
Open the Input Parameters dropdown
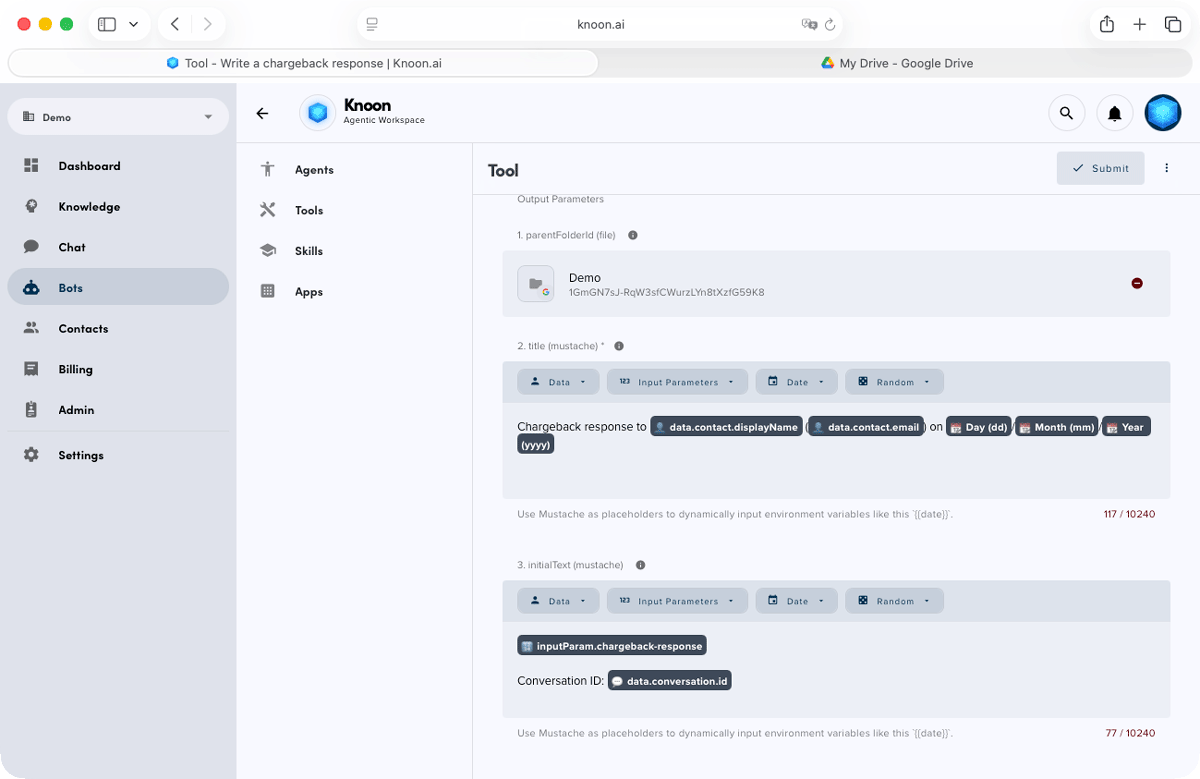[x=677, y=381]
